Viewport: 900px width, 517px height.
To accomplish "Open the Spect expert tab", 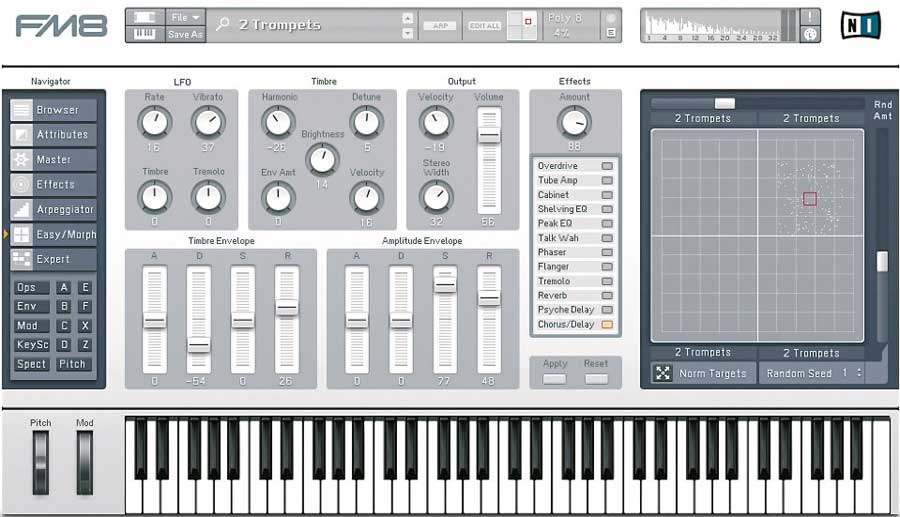I will tap(32, 364).
